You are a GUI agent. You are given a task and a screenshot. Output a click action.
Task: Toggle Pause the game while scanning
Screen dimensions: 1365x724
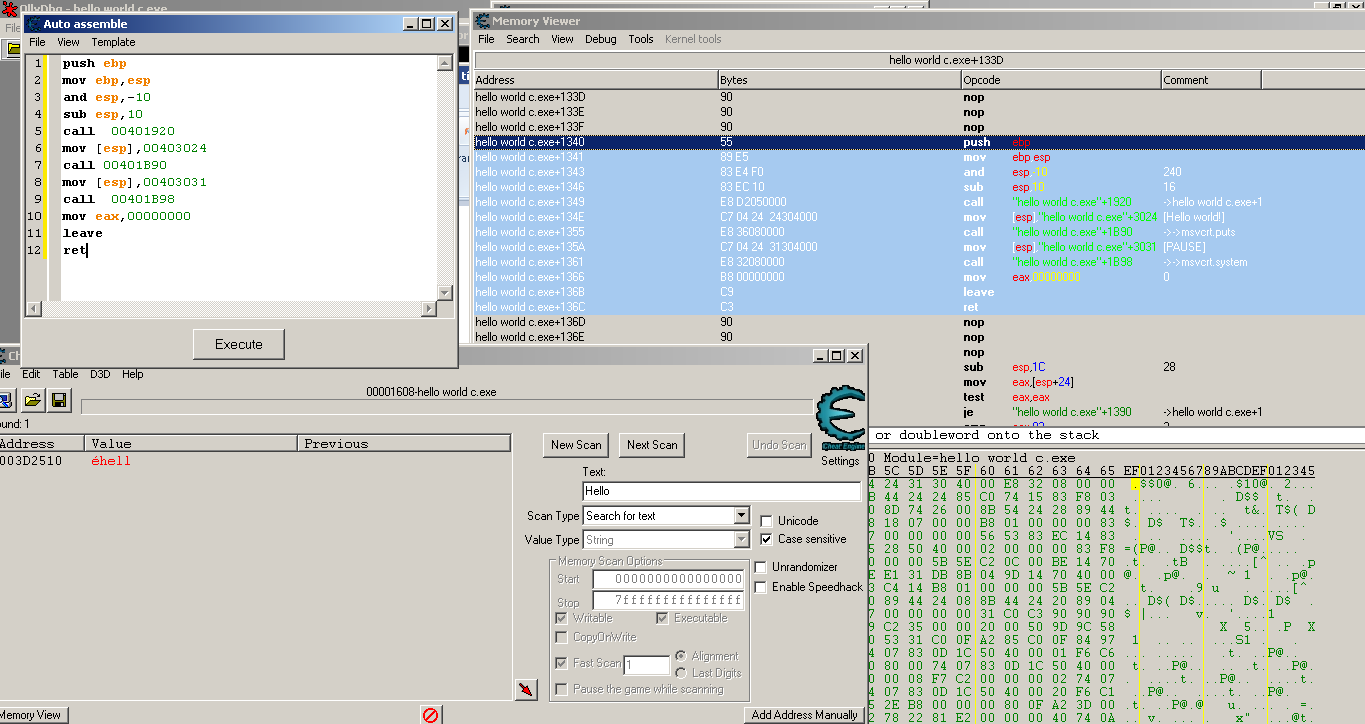point(562,689)
